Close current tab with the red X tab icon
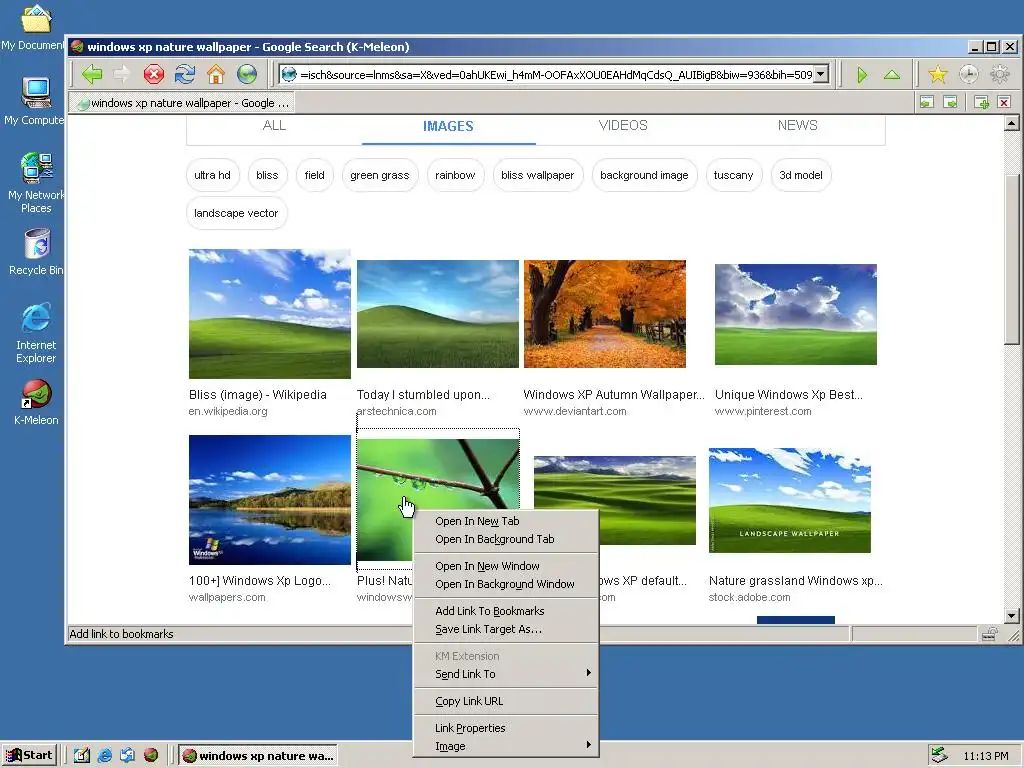Screen dimensions: 1024x768 tap(1004, 102)
